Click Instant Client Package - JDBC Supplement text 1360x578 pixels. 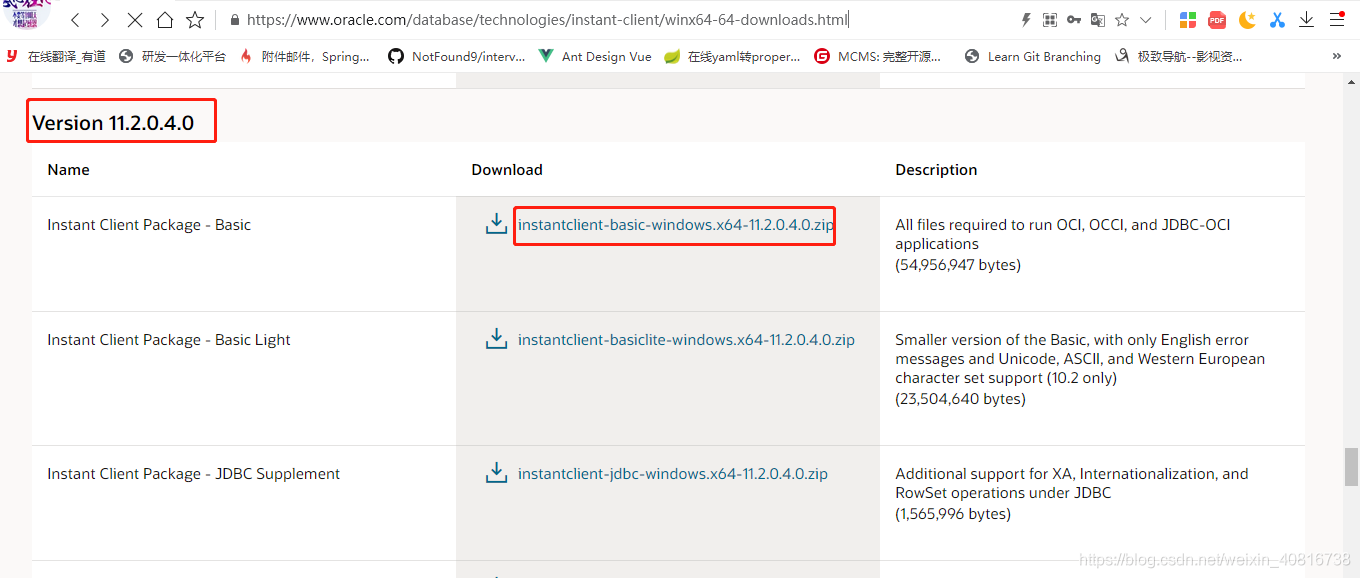(x=194, y=474)
